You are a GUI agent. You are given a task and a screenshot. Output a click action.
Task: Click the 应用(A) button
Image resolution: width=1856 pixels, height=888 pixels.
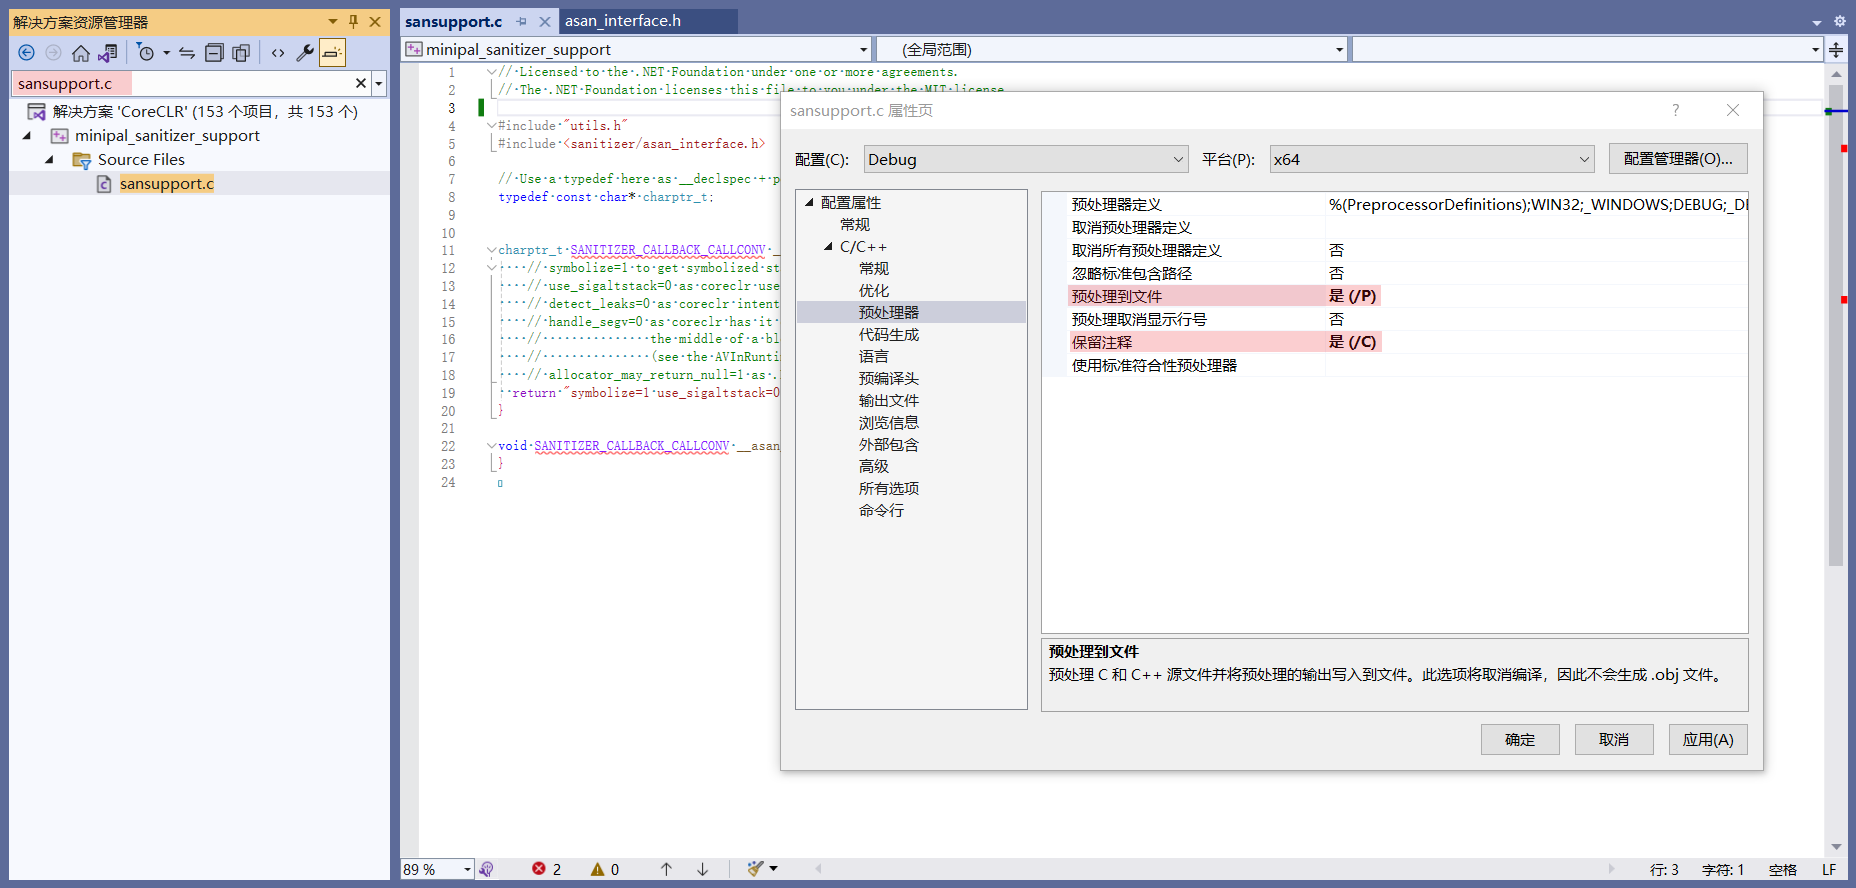pyautogui.click(x=1708, y=739)
